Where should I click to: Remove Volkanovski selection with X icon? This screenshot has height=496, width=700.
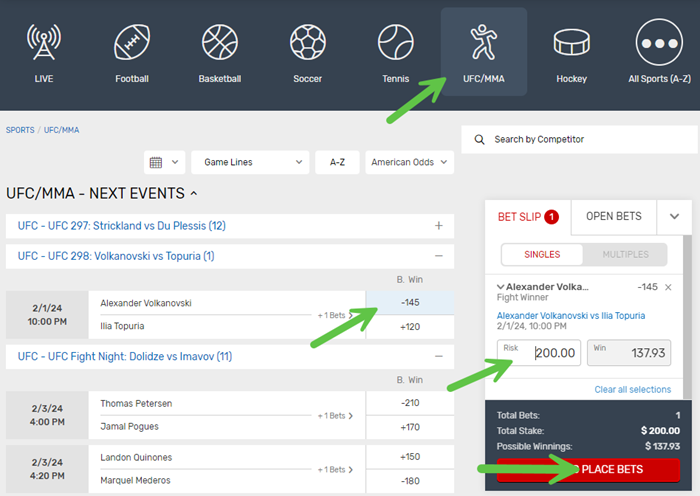click(669, 287)
